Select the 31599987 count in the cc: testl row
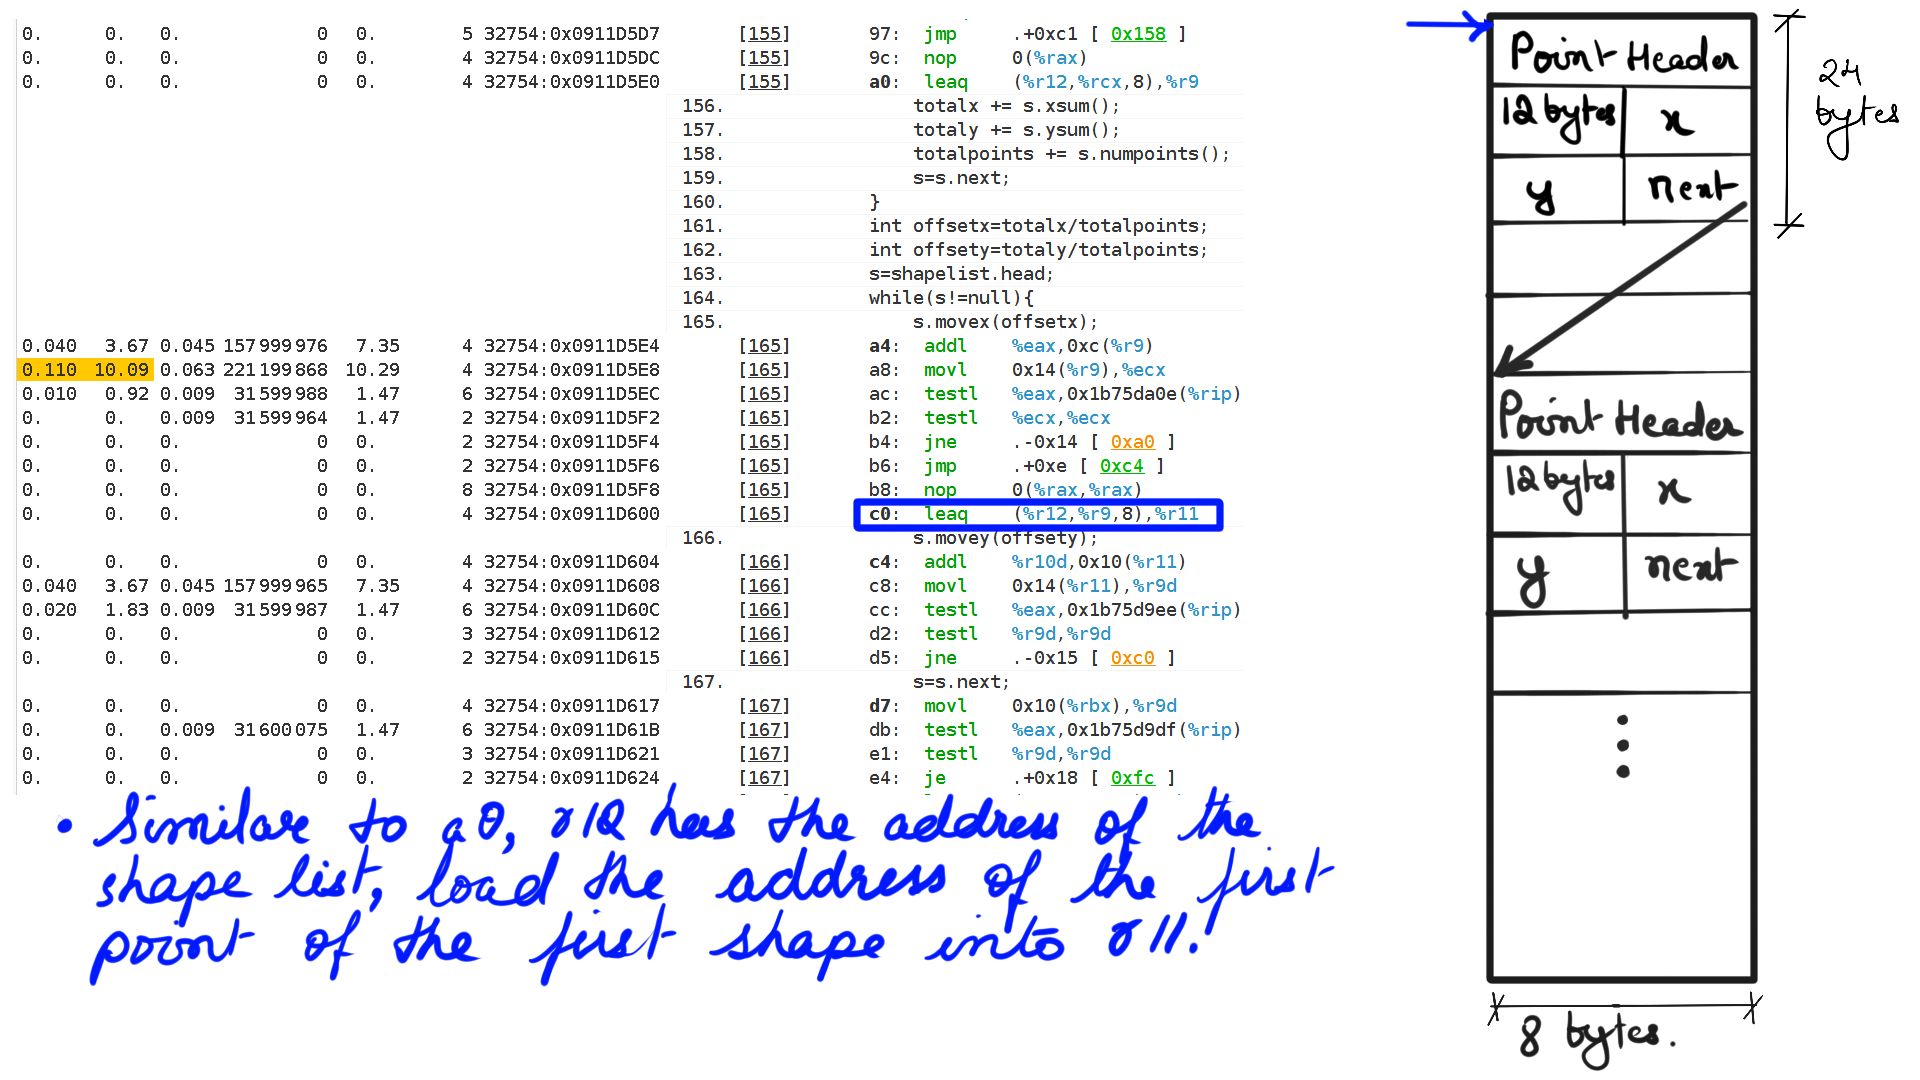 (281, 610)
